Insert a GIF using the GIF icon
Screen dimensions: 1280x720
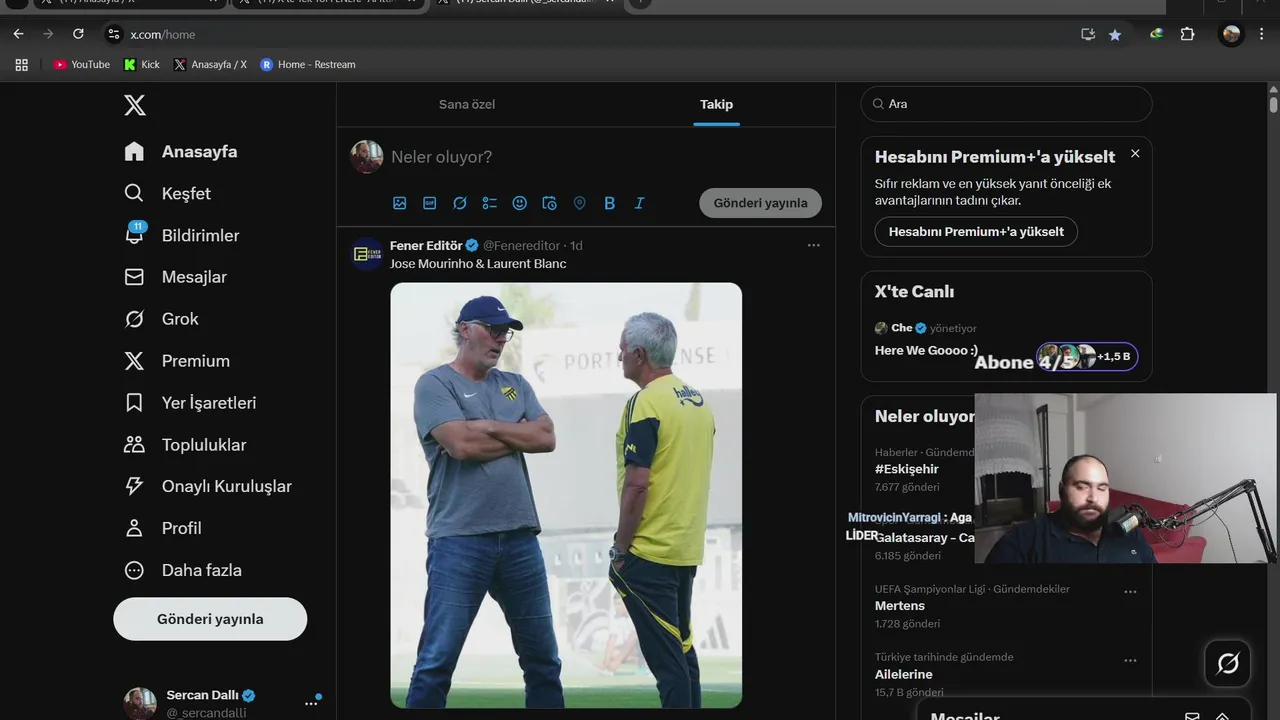point(430,203)
